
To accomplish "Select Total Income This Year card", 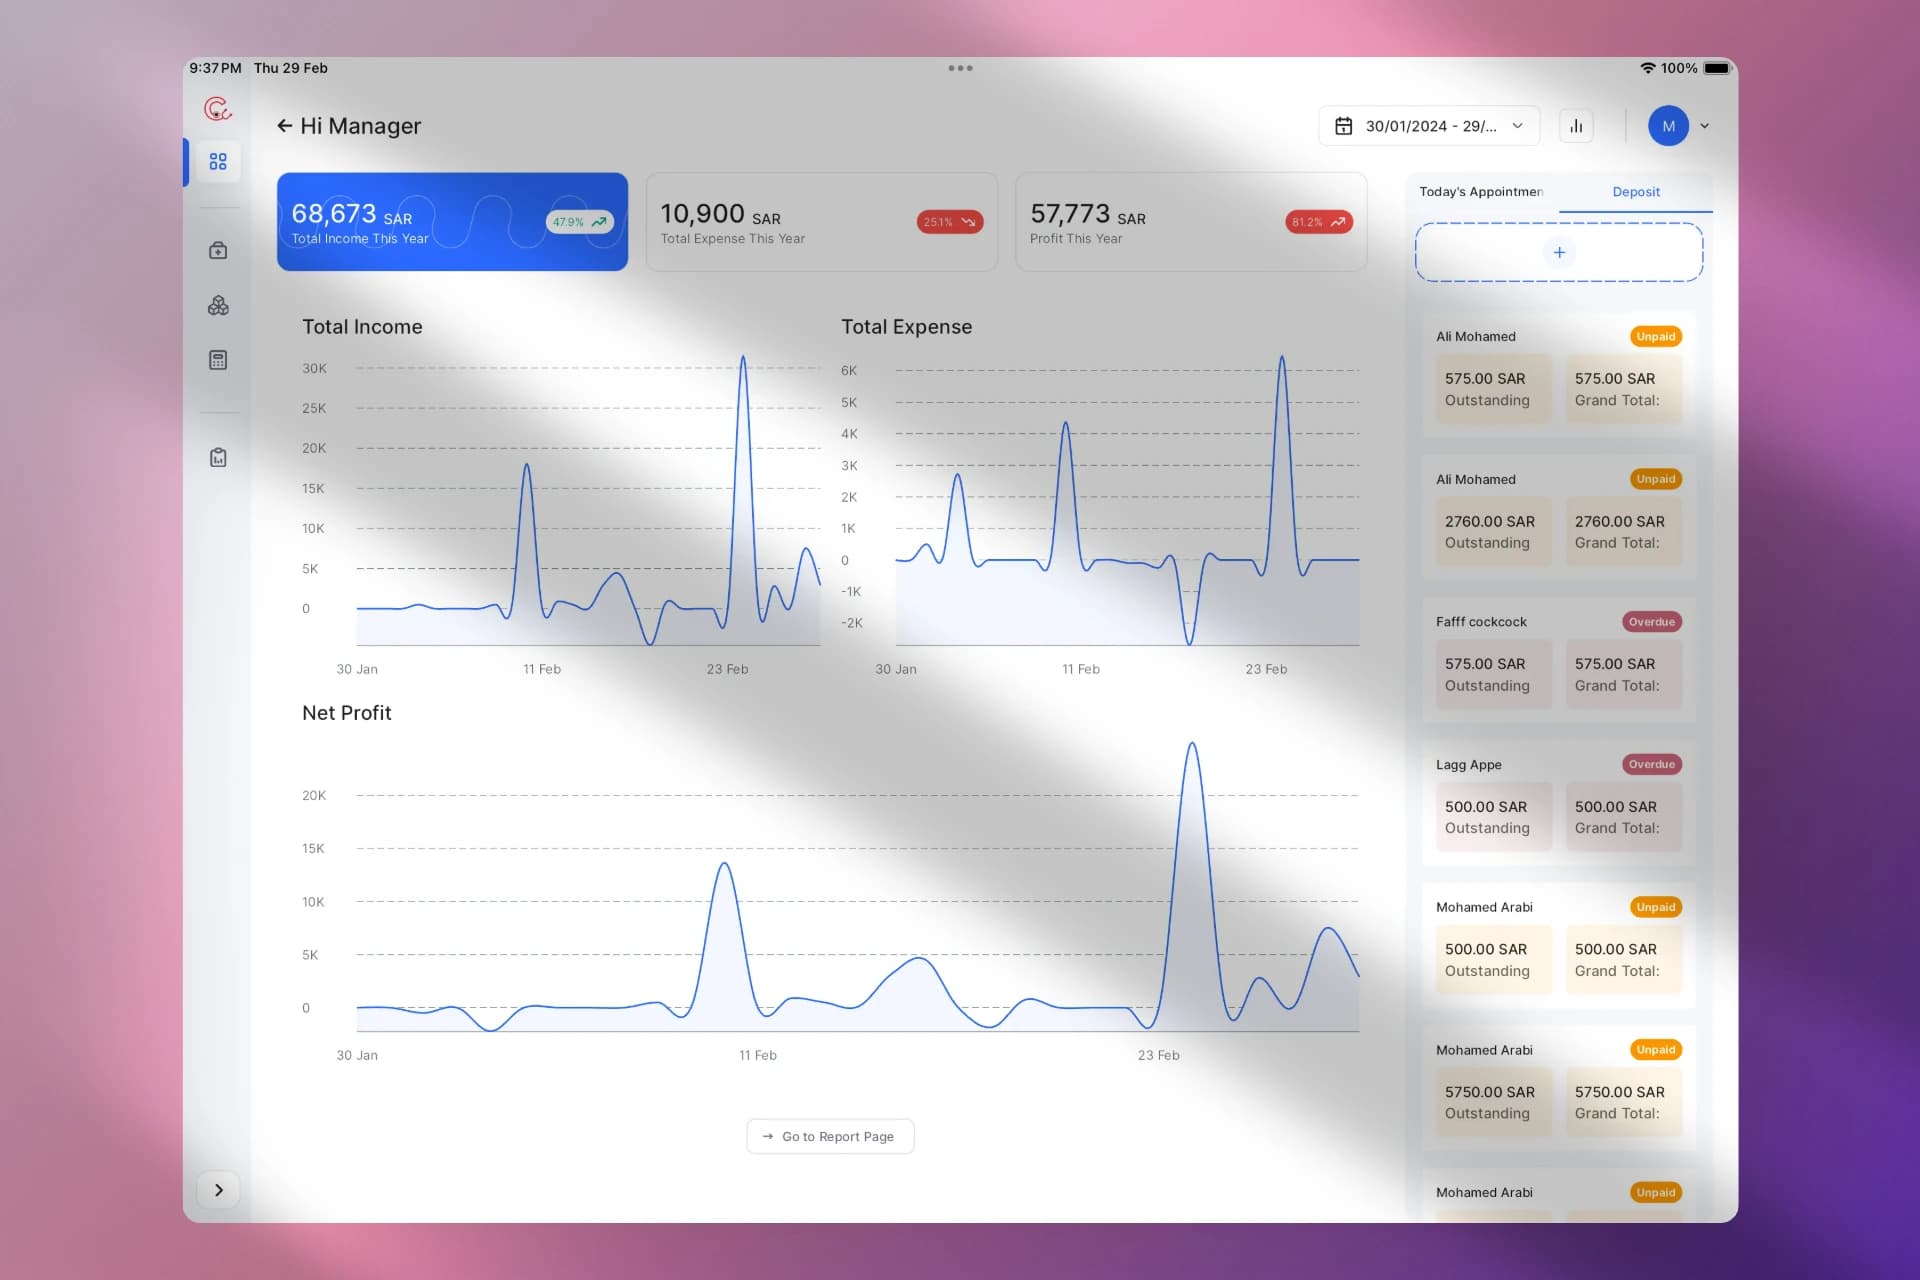I will (452, 222).
